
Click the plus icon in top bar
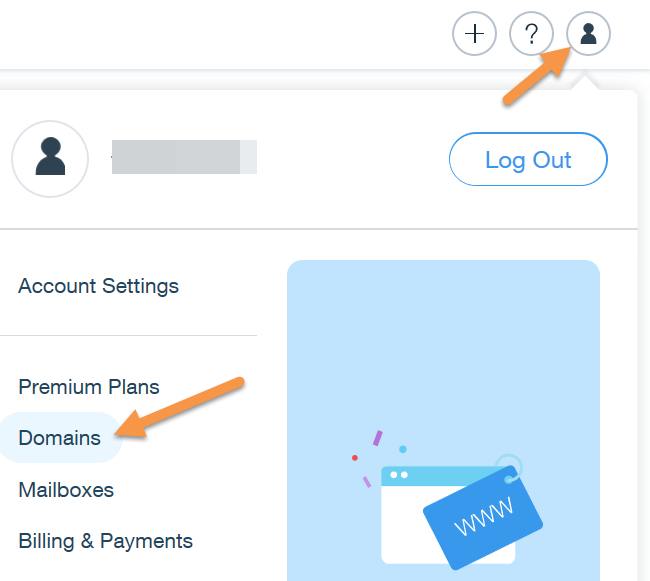point(475,35)
